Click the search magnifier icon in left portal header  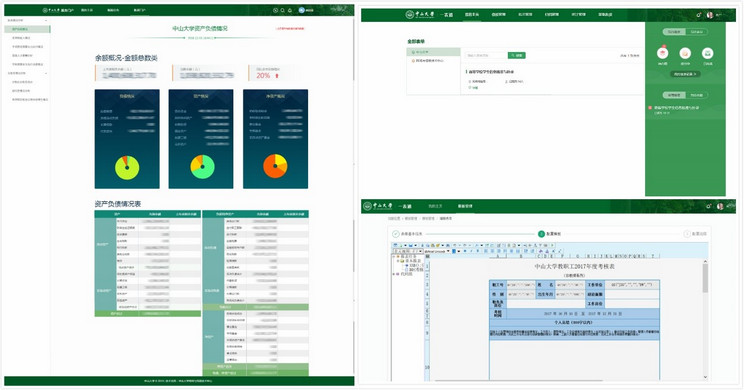pos(282,10)
